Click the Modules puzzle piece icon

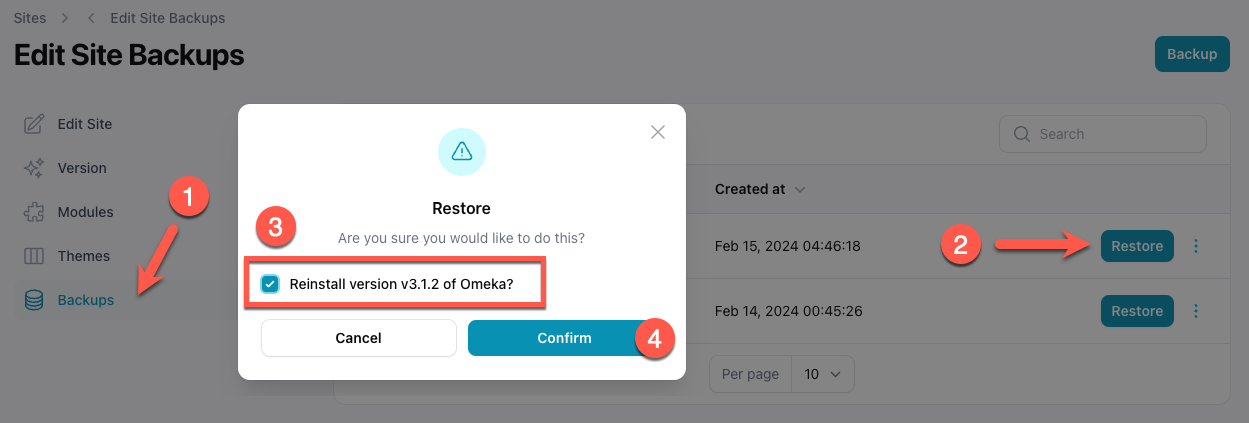[x=34, y=212]
